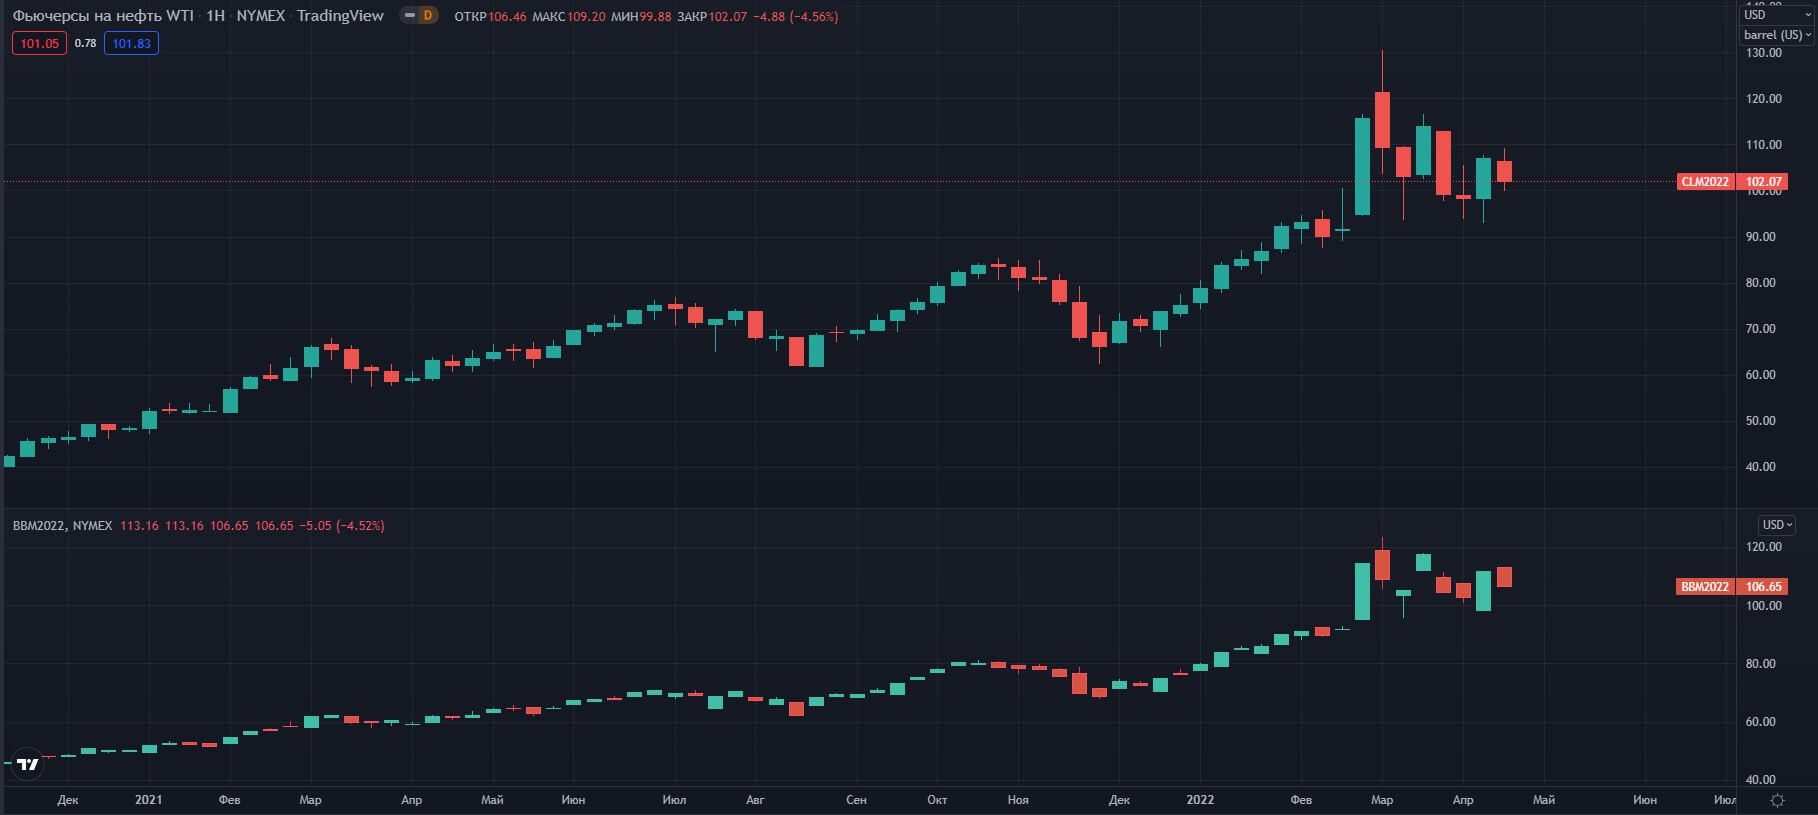Open chart settings gear icon
The height and width of the screenshot is (815, 1818).
[1777, 800]
